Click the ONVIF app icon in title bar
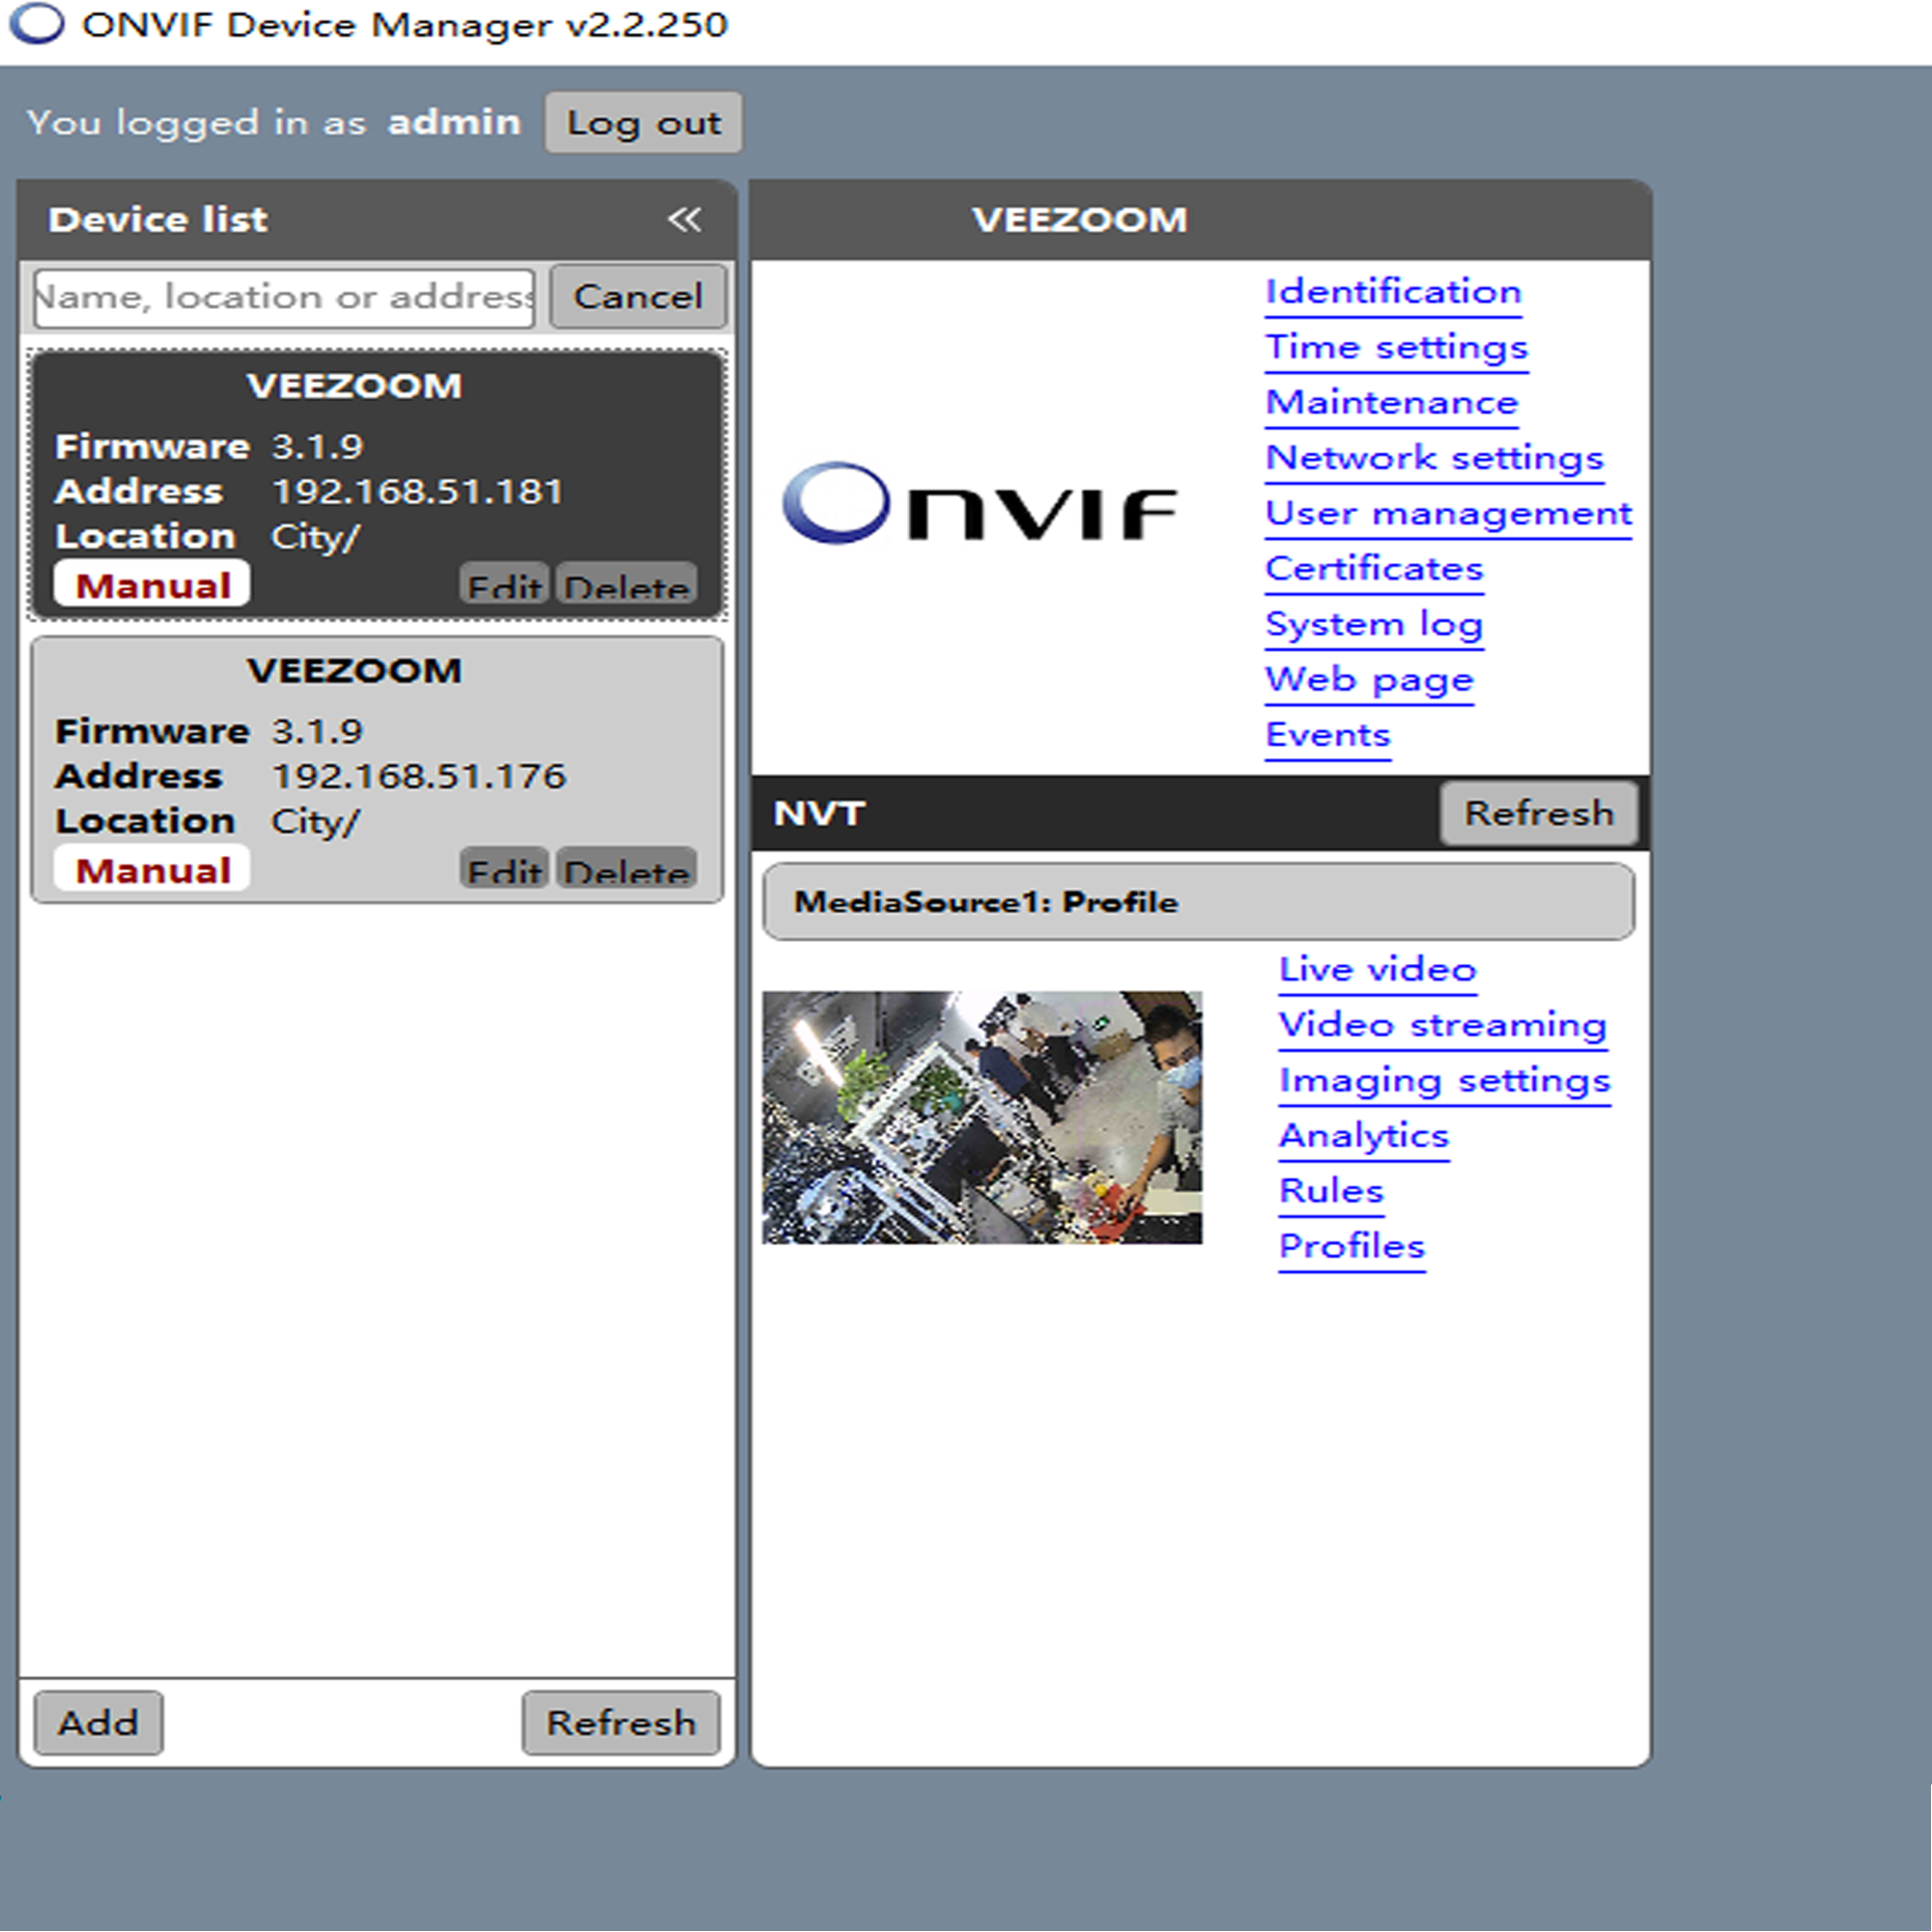Viewport: 1932px width, 1932px height. [x=37, y=24]
